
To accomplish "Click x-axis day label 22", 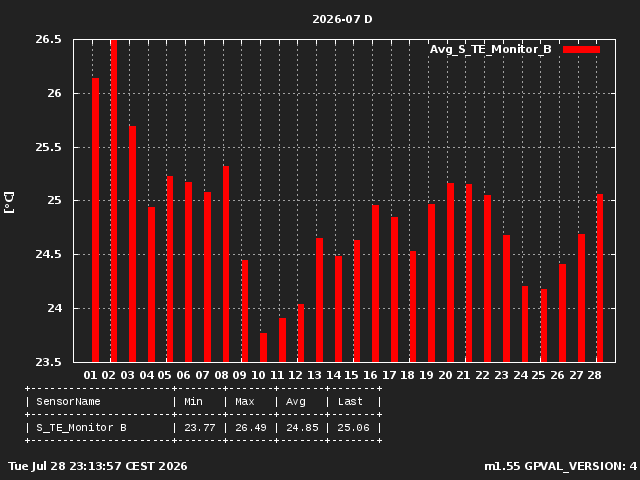I will click(482, 375).
